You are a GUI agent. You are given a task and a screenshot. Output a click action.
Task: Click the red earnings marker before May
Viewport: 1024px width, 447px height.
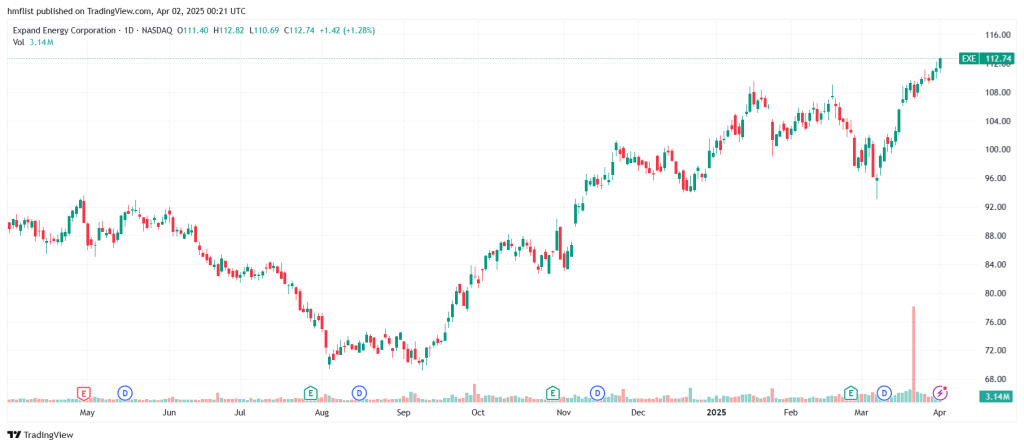[84, 392]
